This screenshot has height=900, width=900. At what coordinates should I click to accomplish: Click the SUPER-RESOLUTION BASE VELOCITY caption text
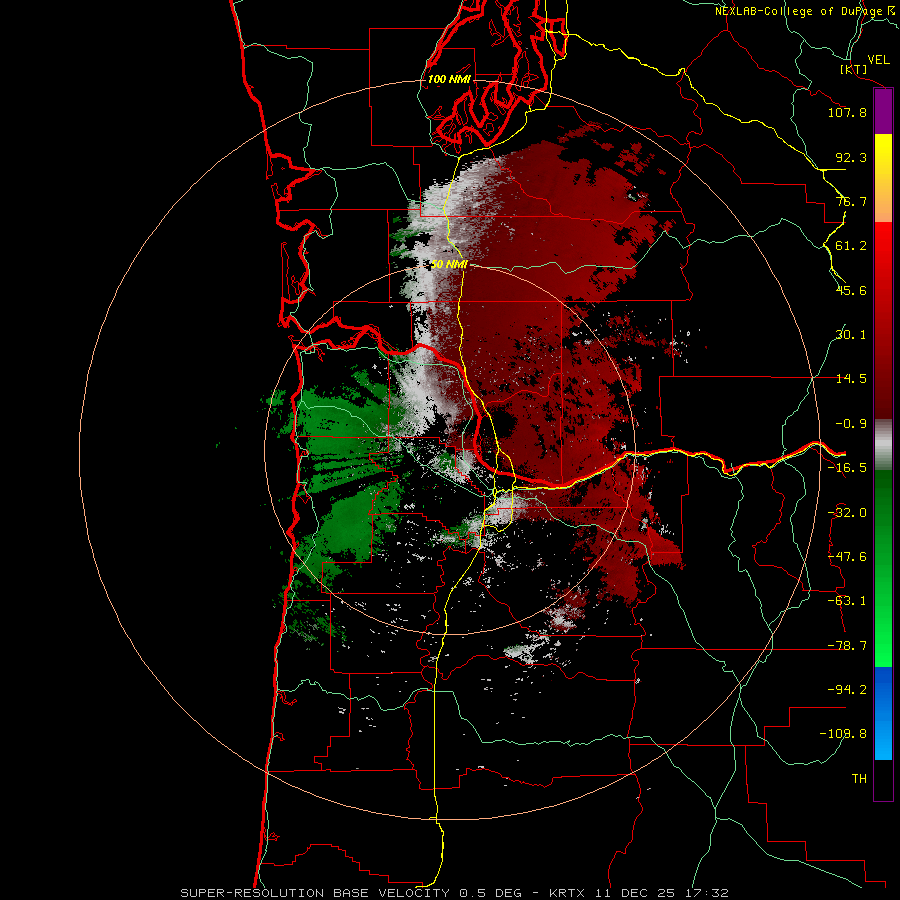[x=317, y=893]
